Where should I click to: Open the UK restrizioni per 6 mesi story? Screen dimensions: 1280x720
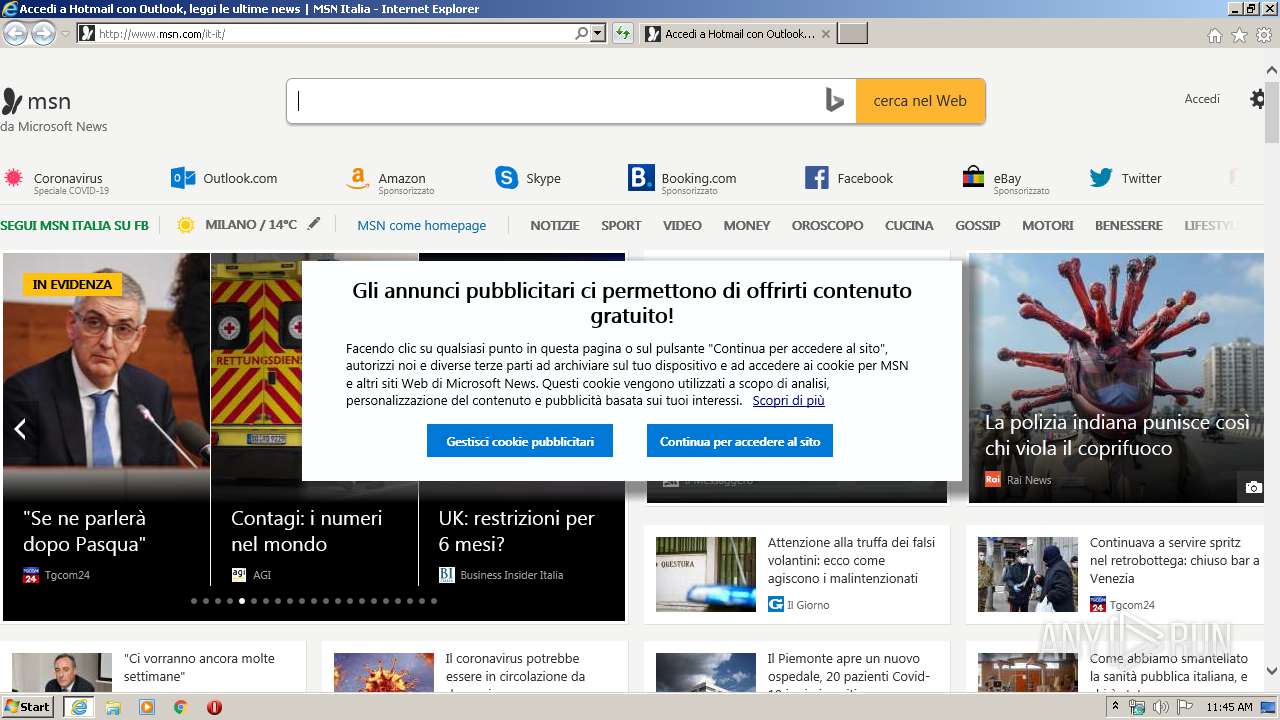coord(516,531)
